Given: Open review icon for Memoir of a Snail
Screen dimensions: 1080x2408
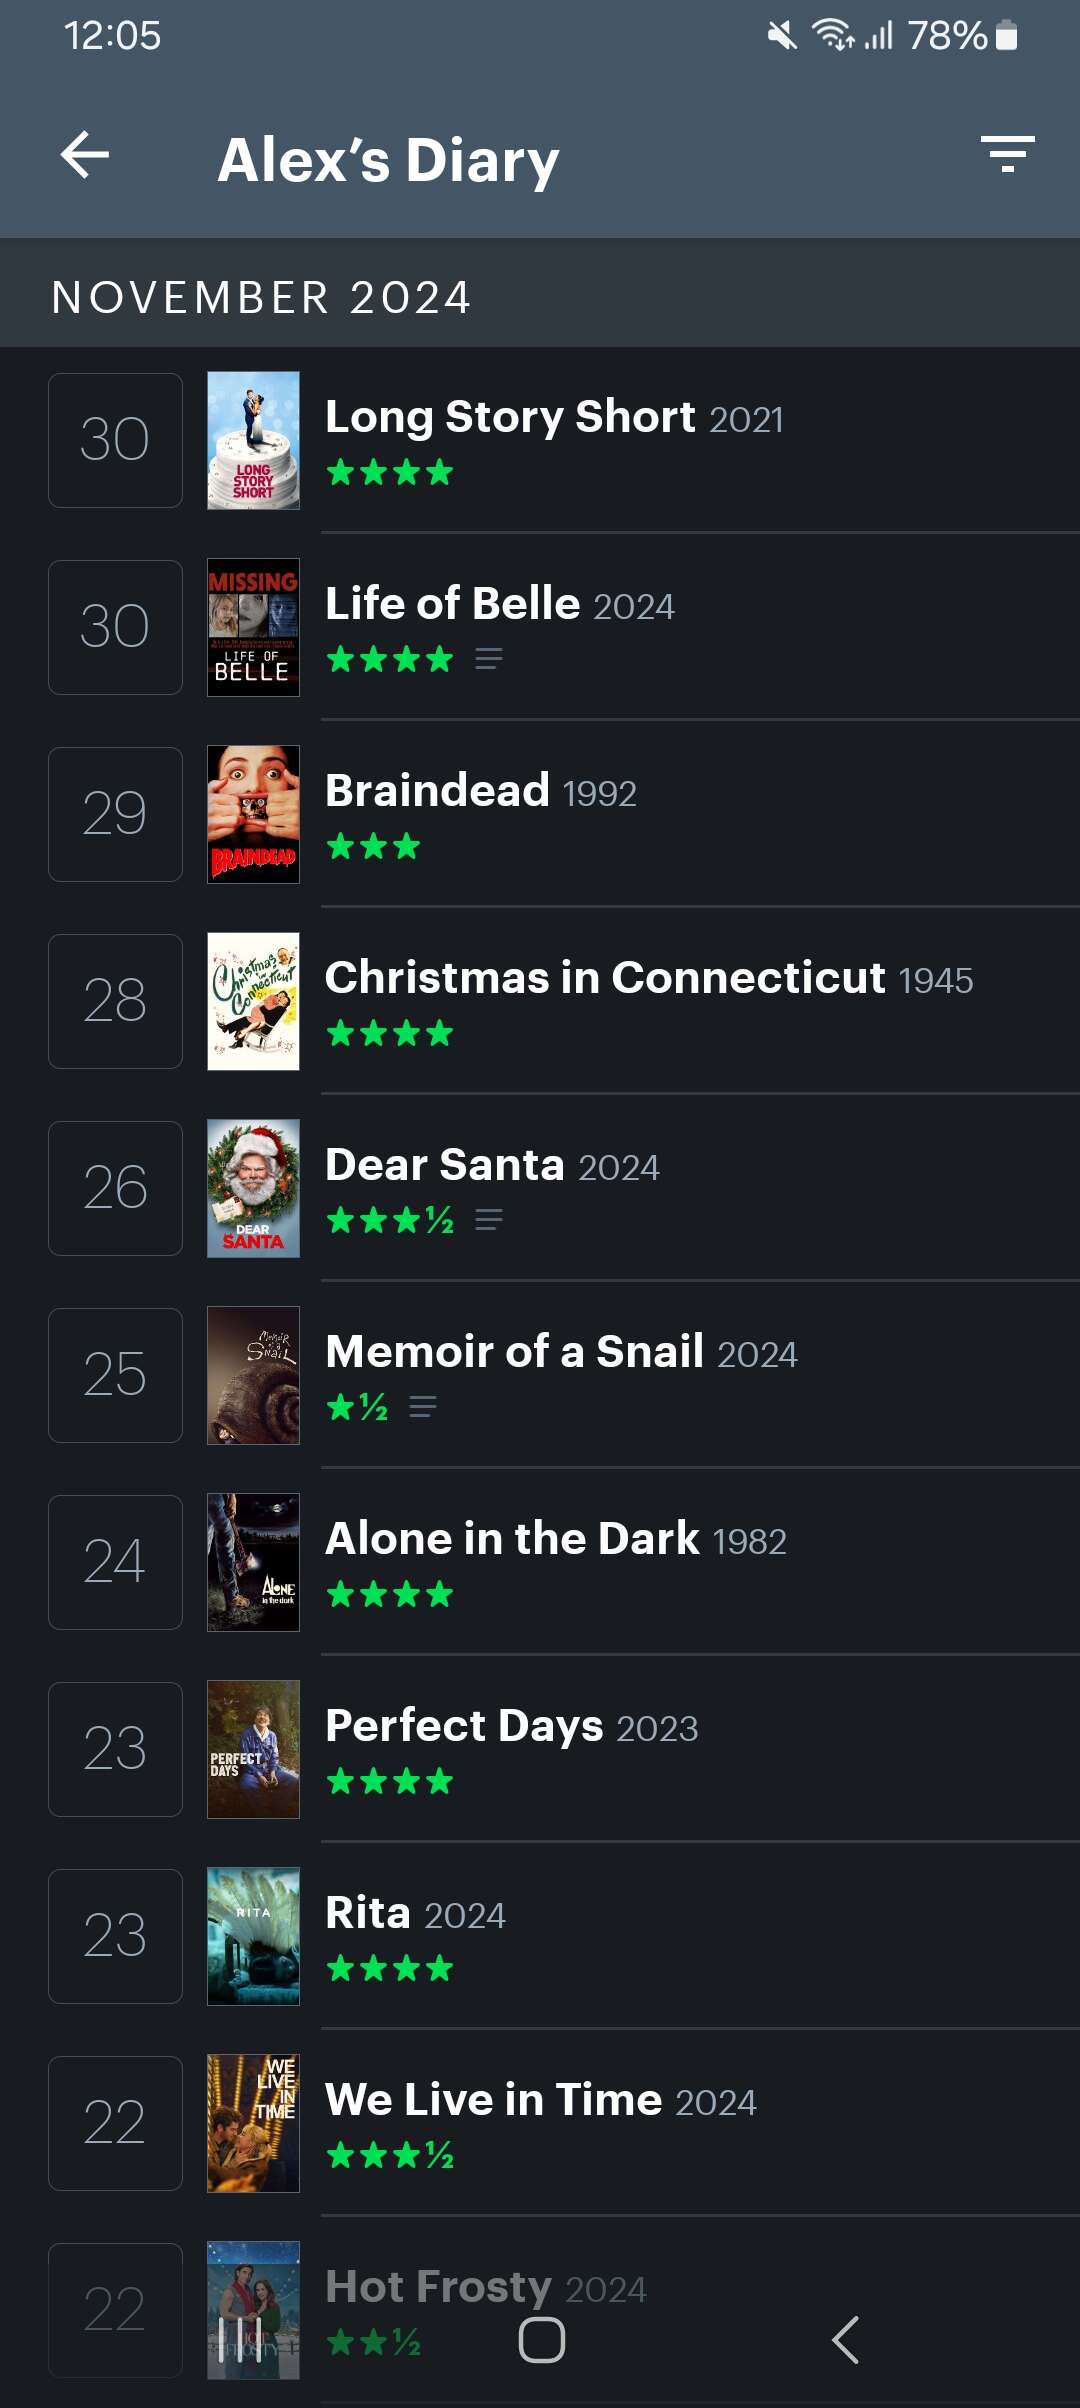Looking at the screenshot, I should pos(423,1407).
